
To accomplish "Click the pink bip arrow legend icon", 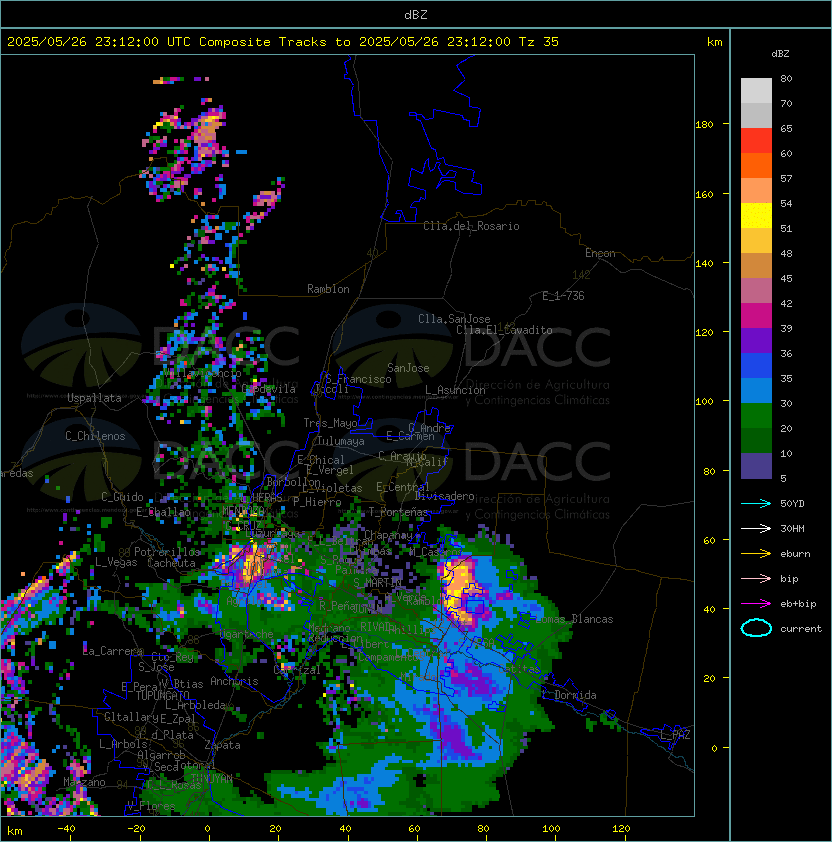I will click(756, 578).
